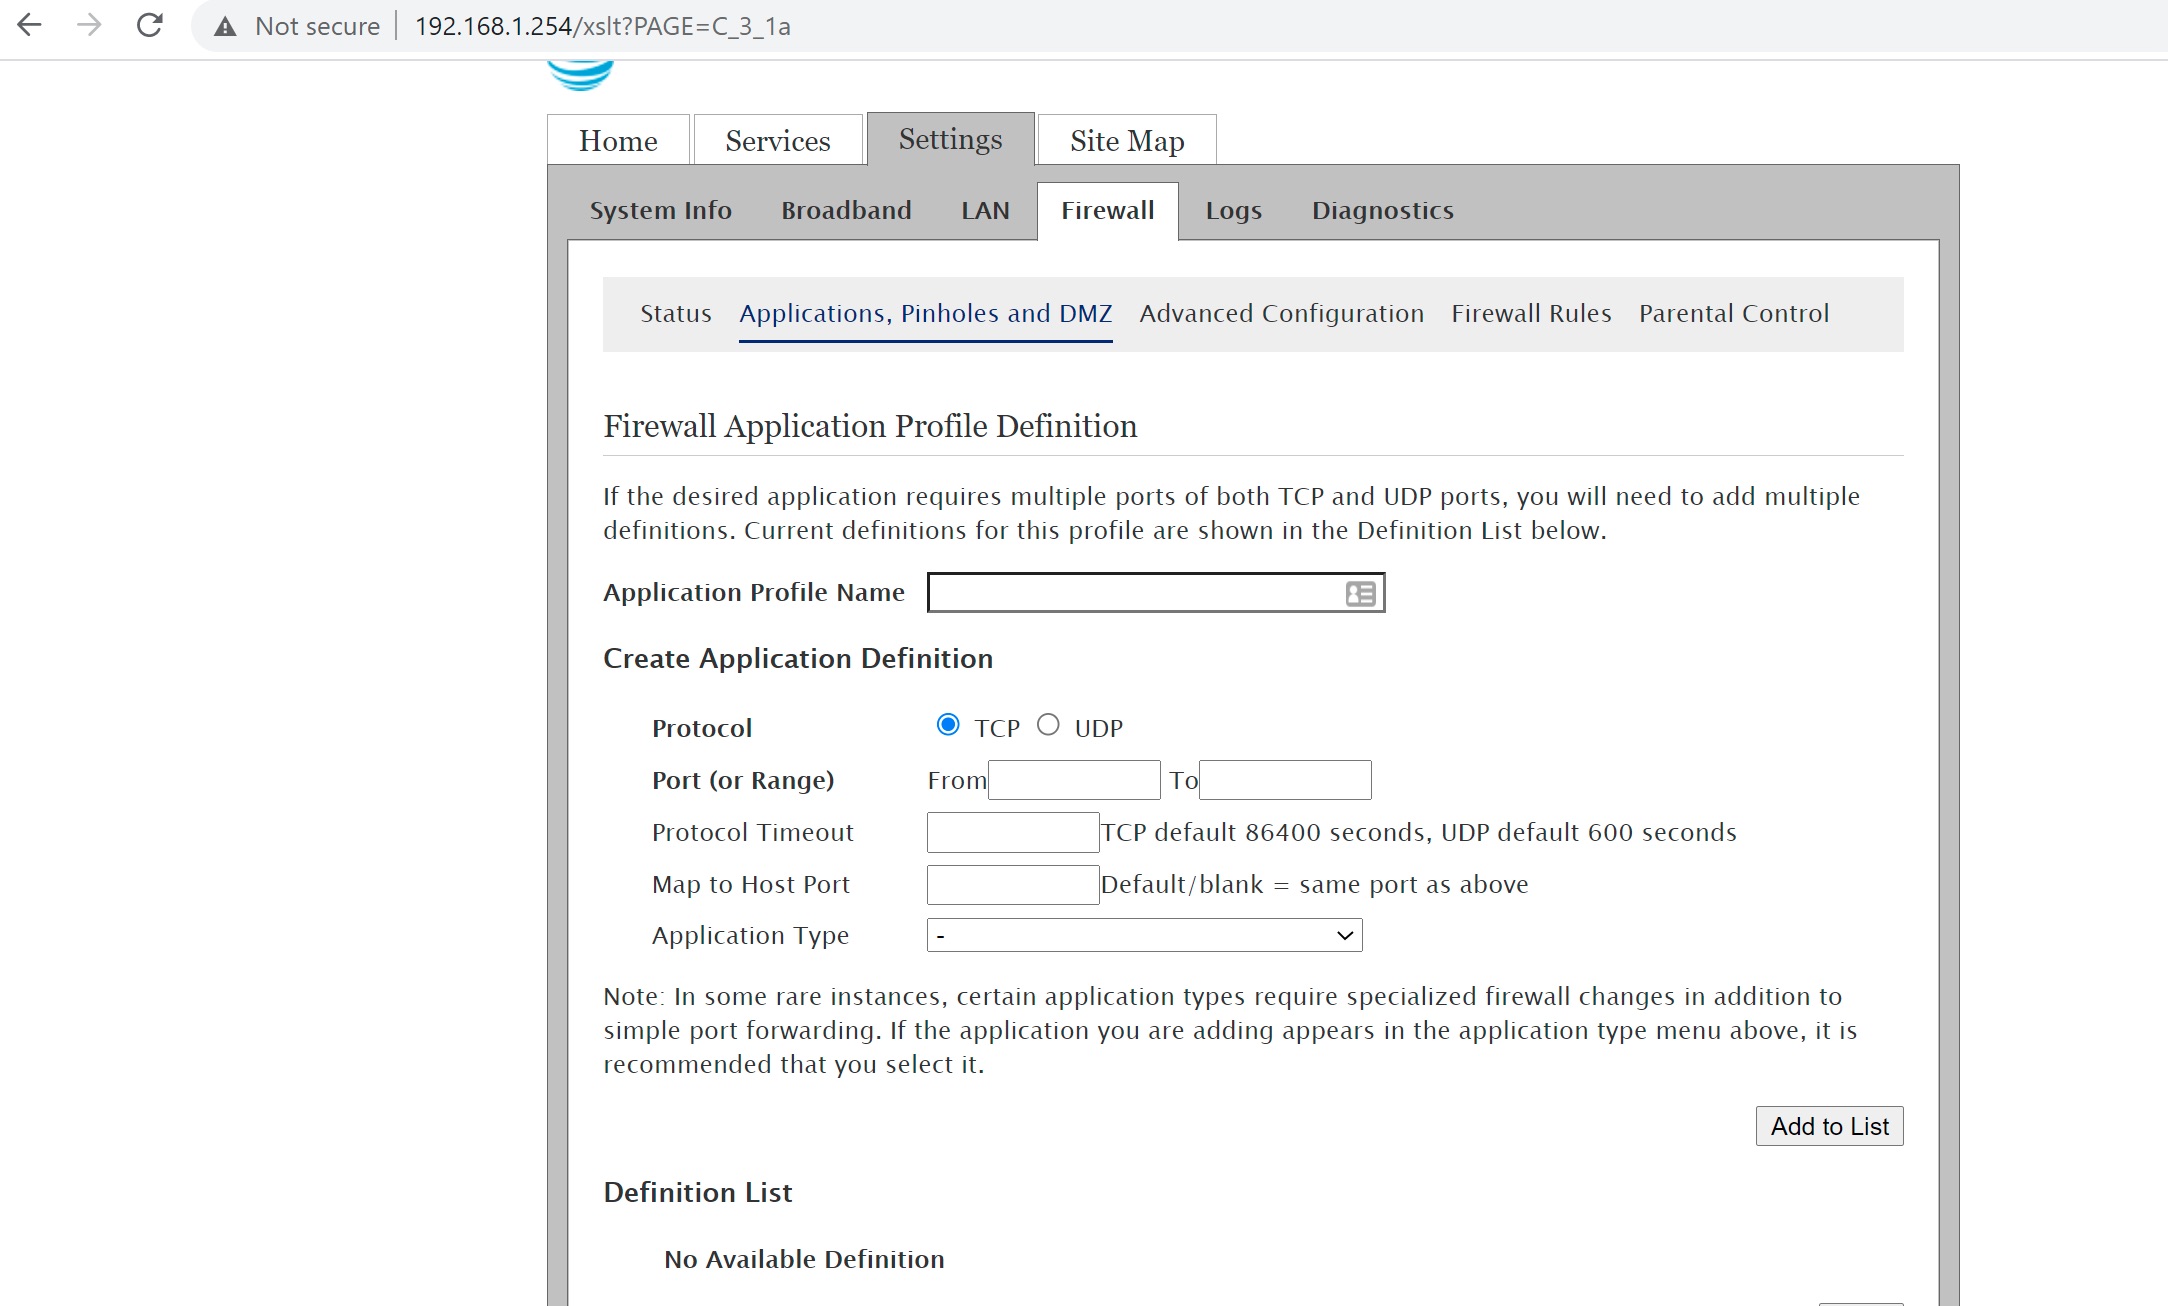The width and height of the screenshot is (2168, 1306).
Task: Switch to the Services tab
Action: tap(778, 141)
